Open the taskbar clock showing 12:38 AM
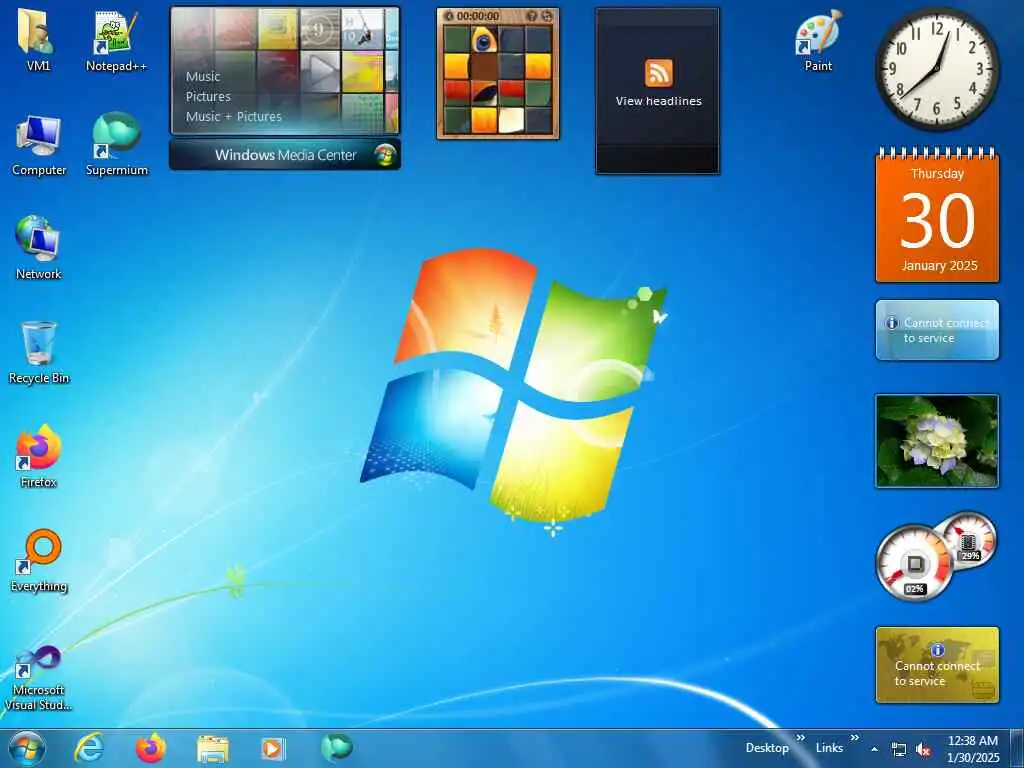The image size is (1024, 768). pyautogui.click(x=973, y=749)
